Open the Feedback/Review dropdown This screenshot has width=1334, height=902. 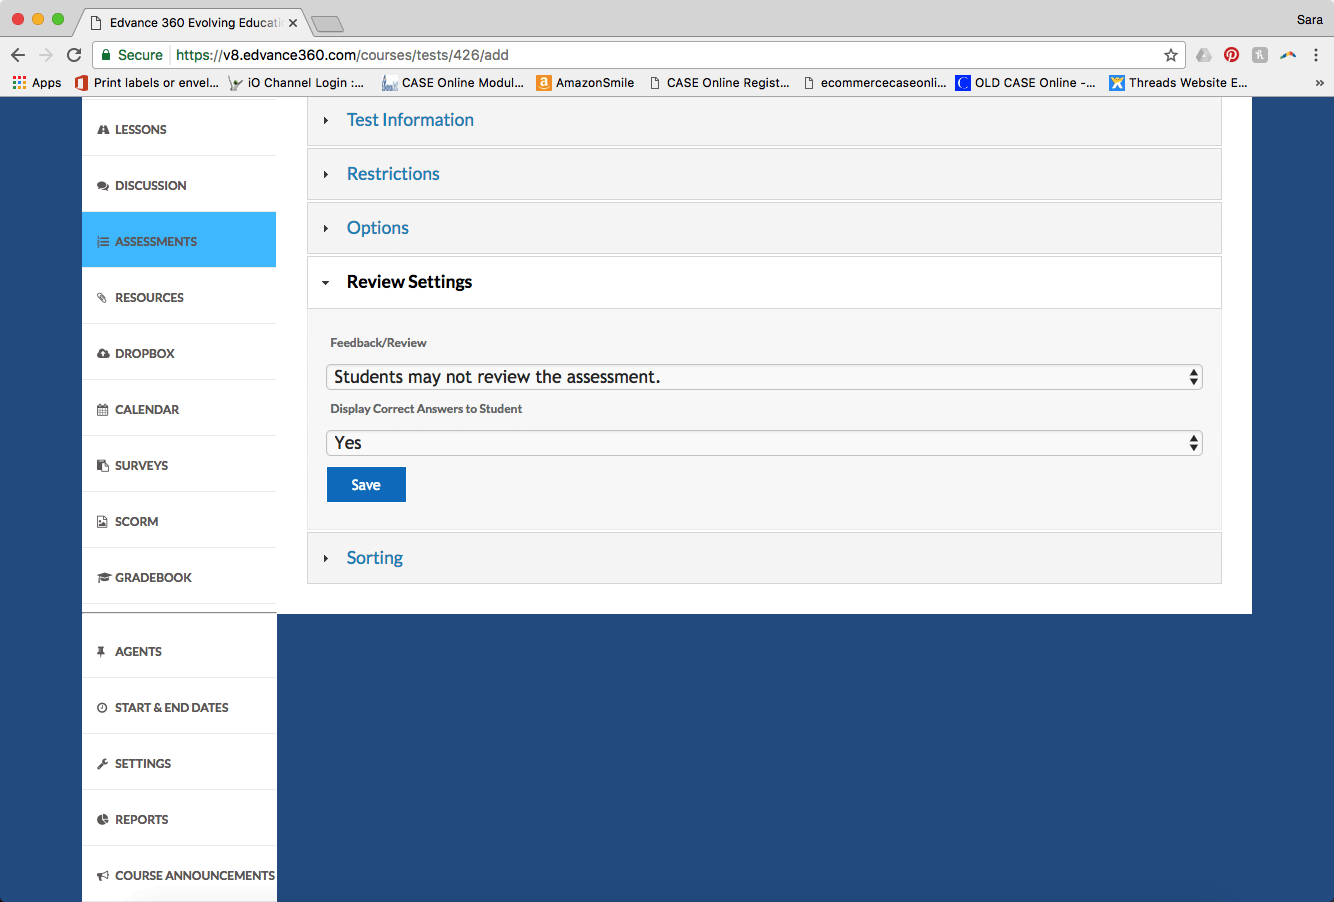(764, 377)
